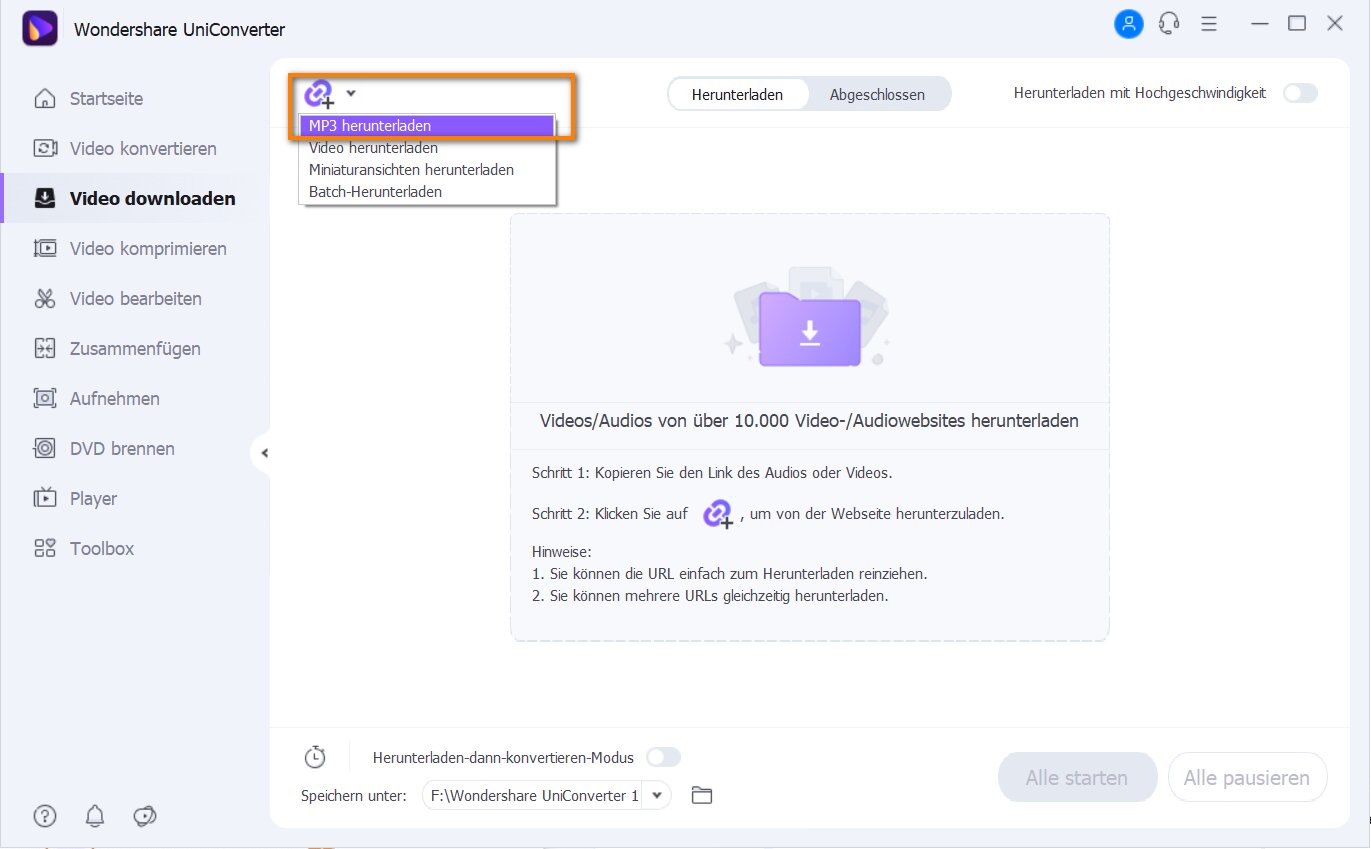Click text 'Schritt 1: Kopieren Sie den Link'
1371x849 pixels.
(712, 472)
